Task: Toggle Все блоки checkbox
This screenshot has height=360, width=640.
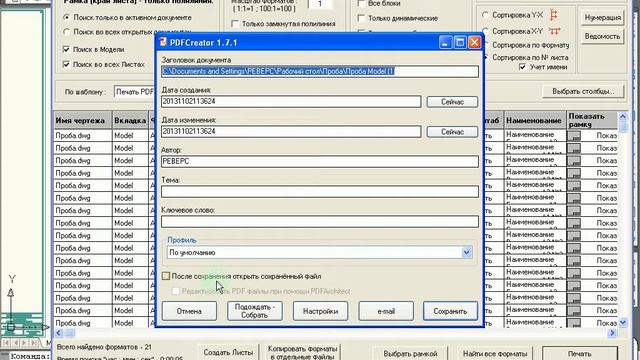Action: [361, 3]
